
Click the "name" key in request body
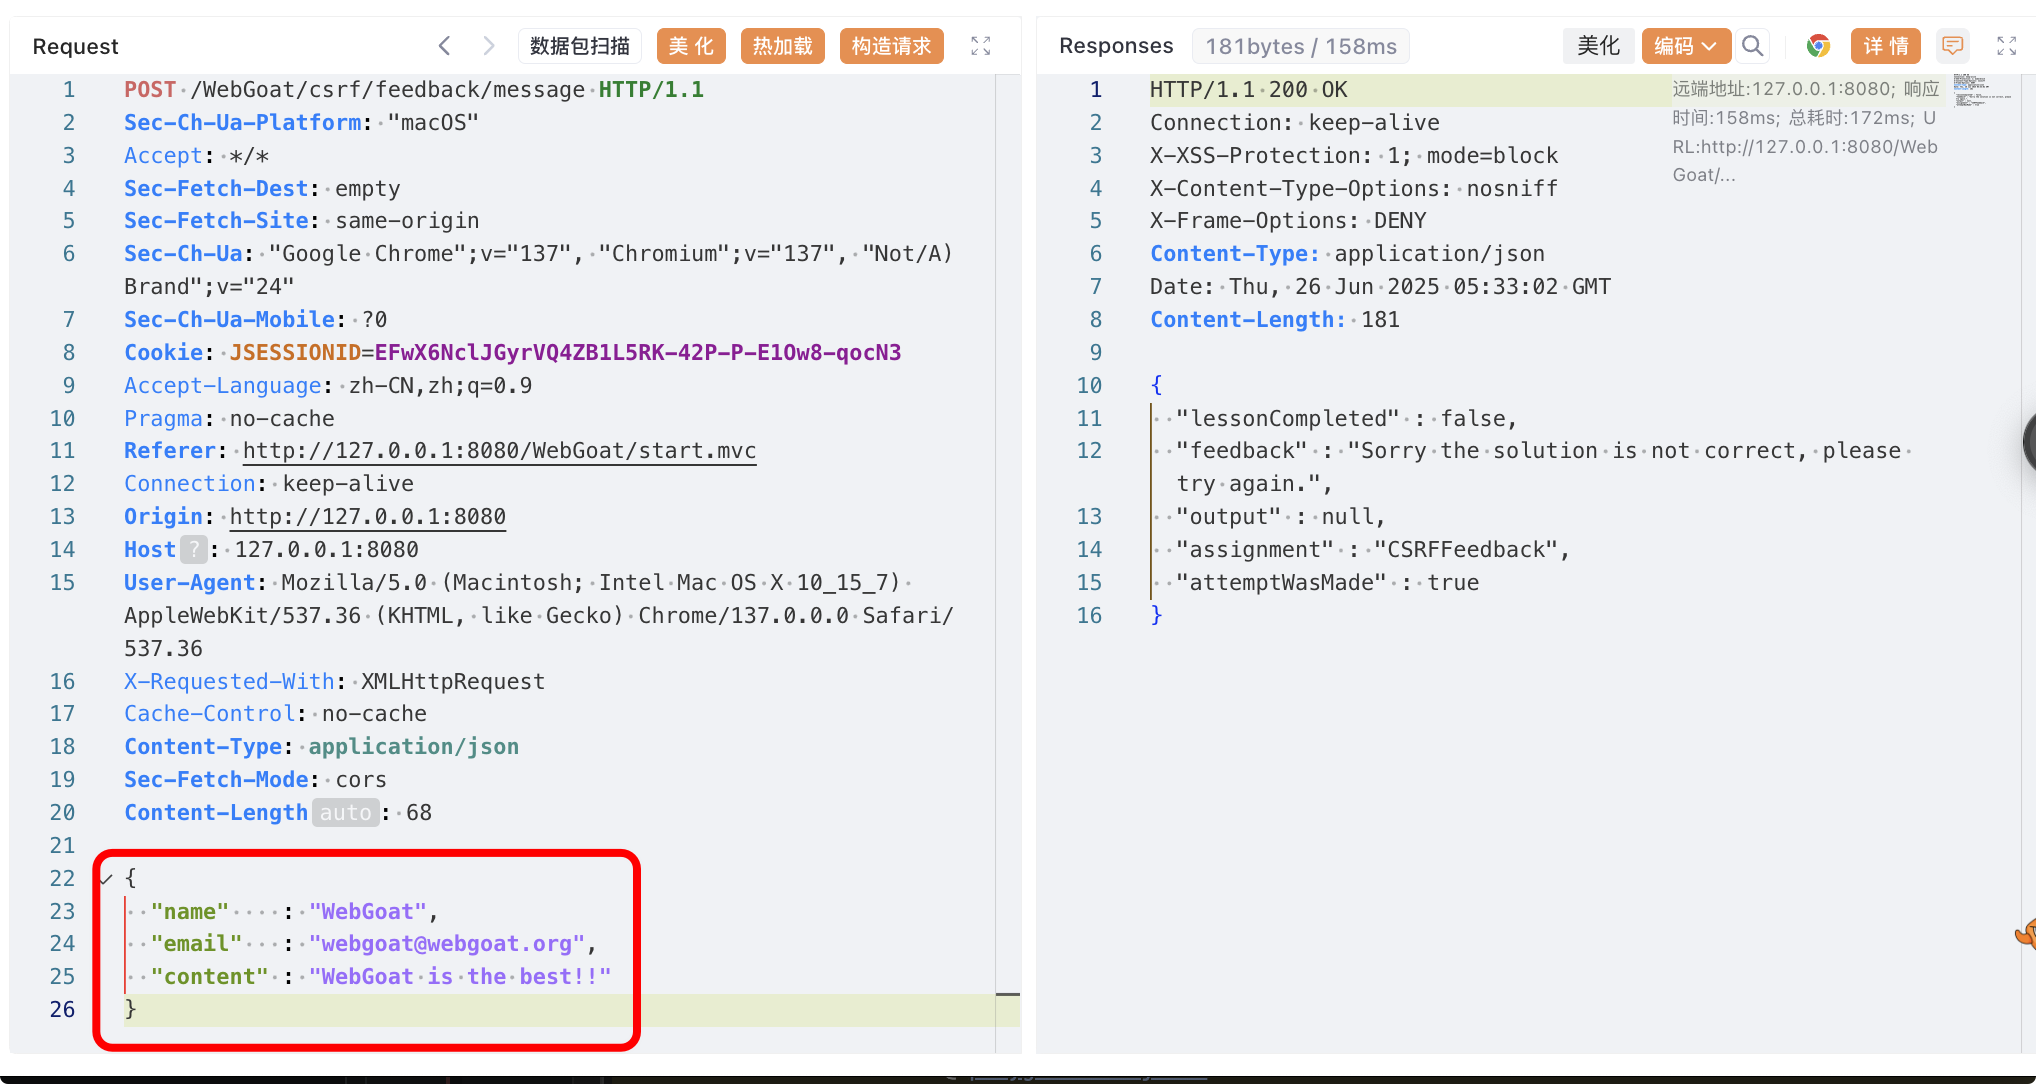(190, 912)
